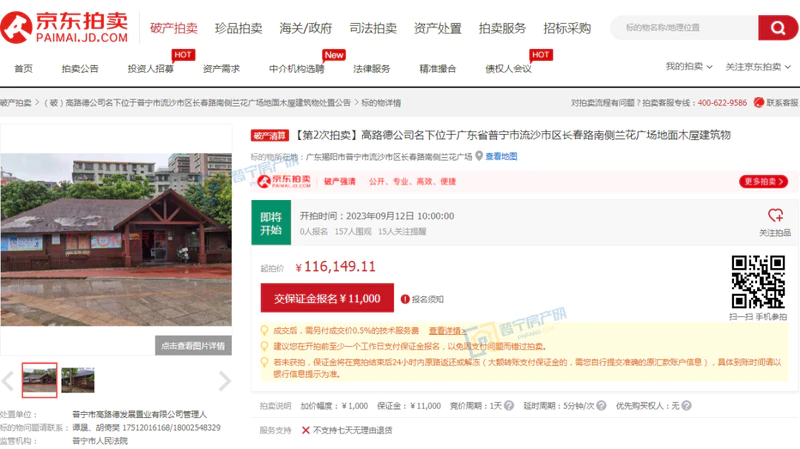Expand the 我的拍卖 dropdown
Screen dimensions: 800x449
pos(688,67)
